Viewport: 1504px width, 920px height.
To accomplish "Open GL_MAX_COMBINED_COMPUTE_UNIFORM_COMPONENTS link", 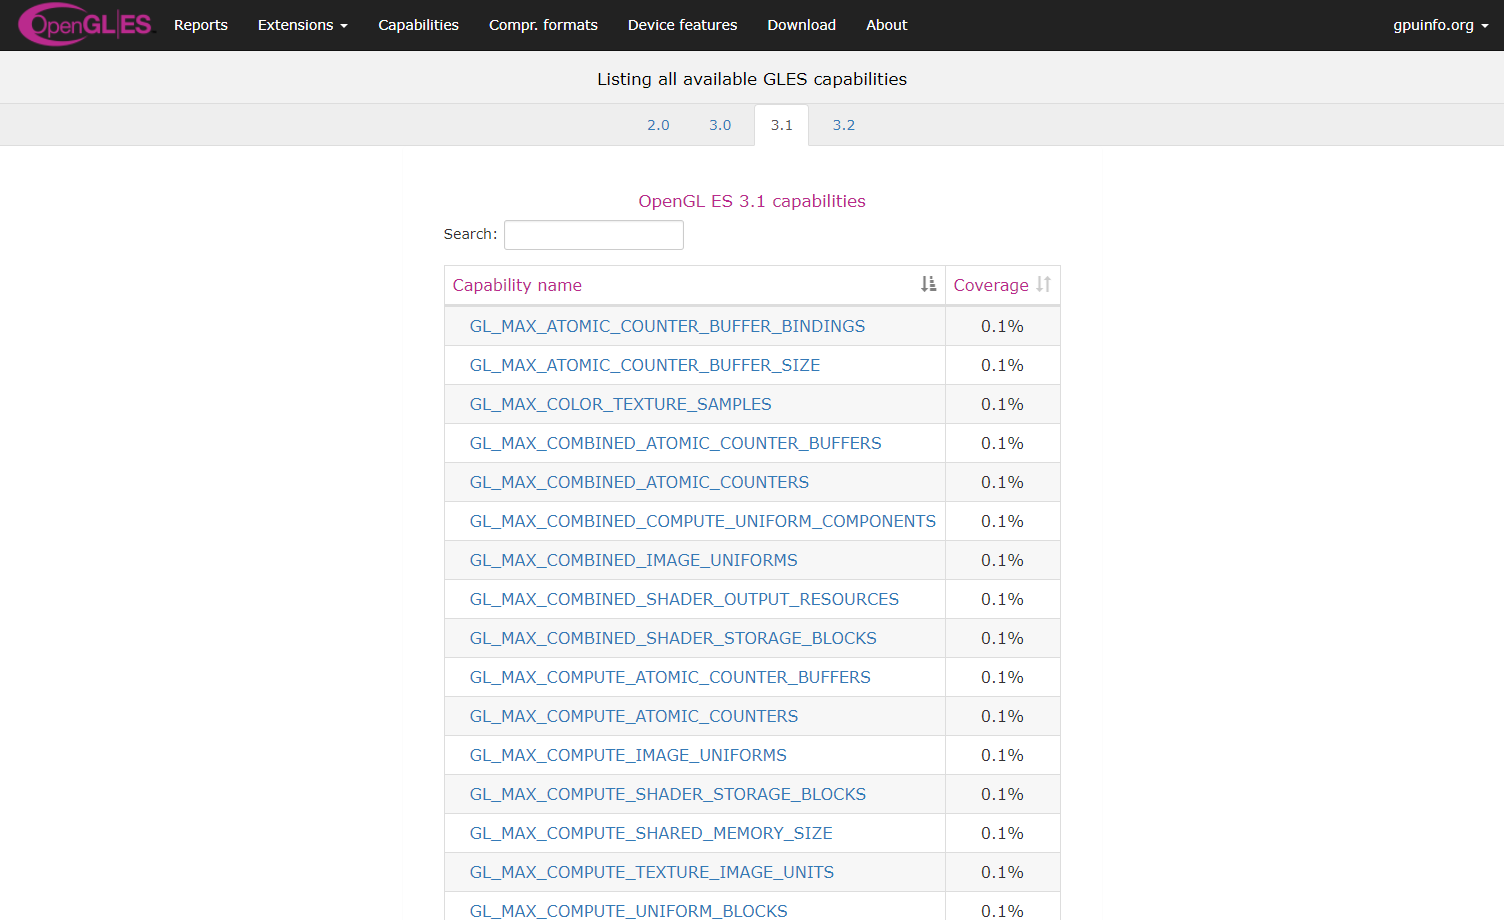I will click(x=703, y=521).
